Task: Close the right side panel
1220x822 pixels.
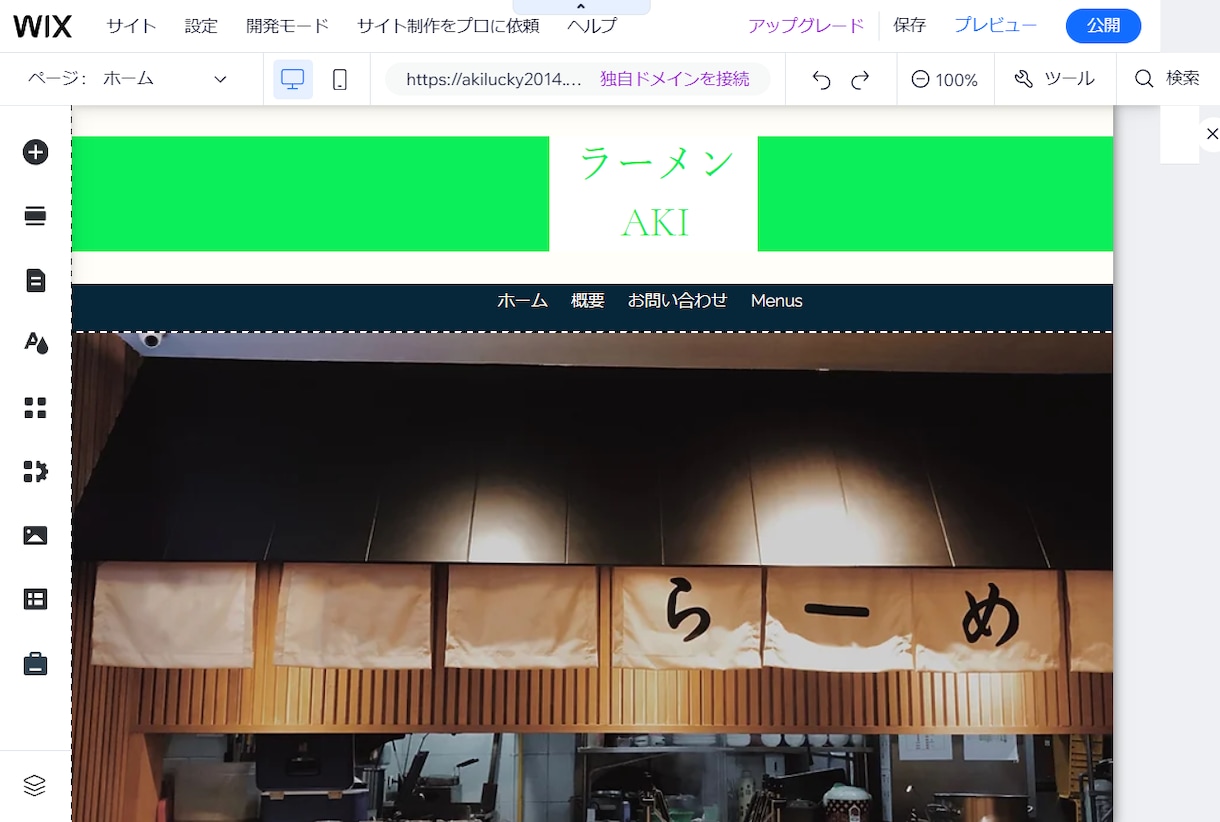Action: pos(1212,133)
